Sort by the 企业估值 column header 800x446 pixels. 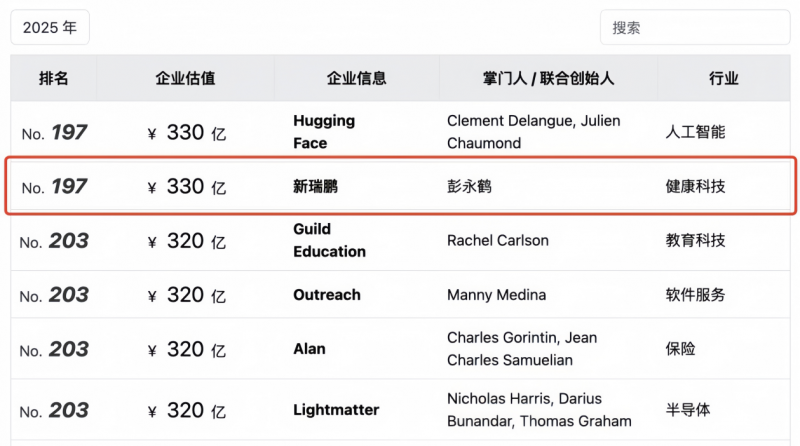[185, 78]
